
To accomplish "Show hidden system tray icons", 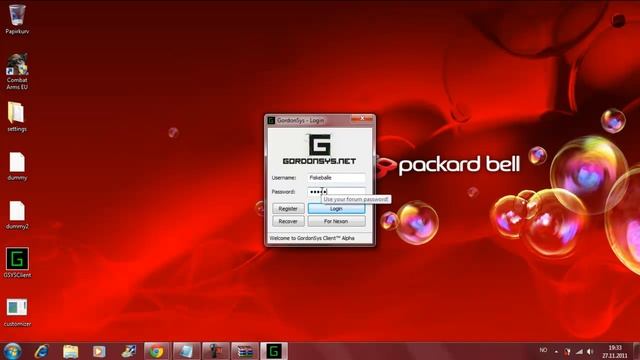I will (x=556, y=351).
